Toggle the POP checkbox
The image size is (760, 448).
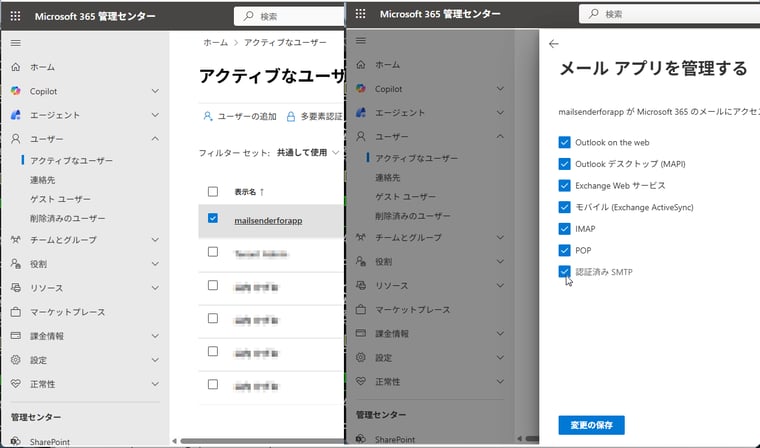coord(564,250)
